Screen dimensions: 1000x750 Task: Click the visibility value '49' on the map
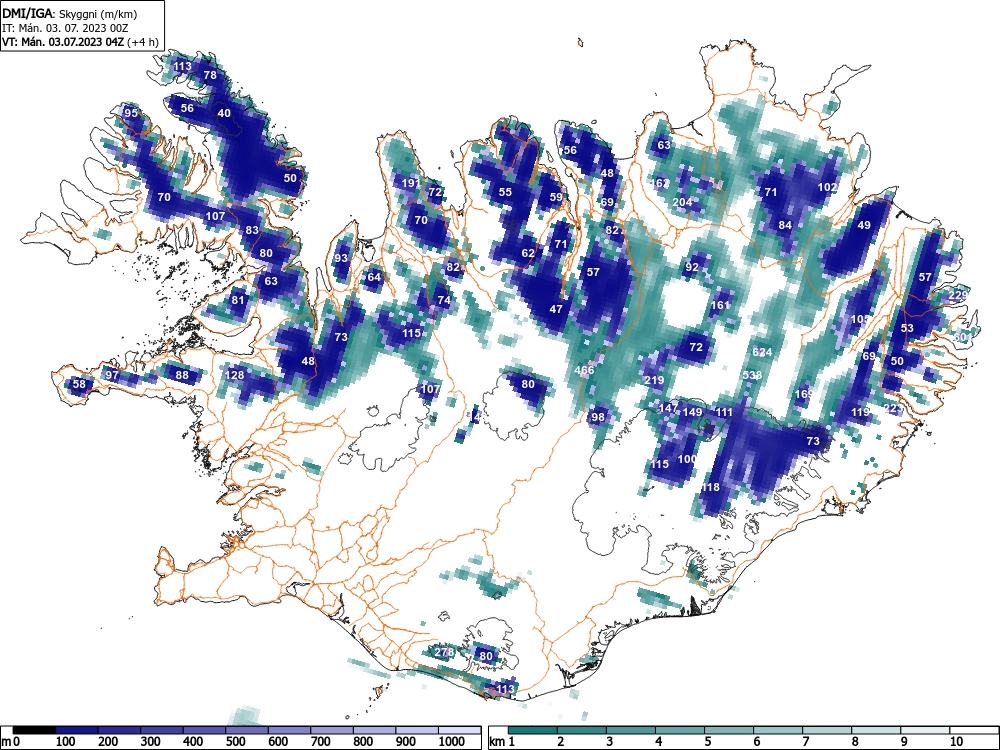coord(864,225)
